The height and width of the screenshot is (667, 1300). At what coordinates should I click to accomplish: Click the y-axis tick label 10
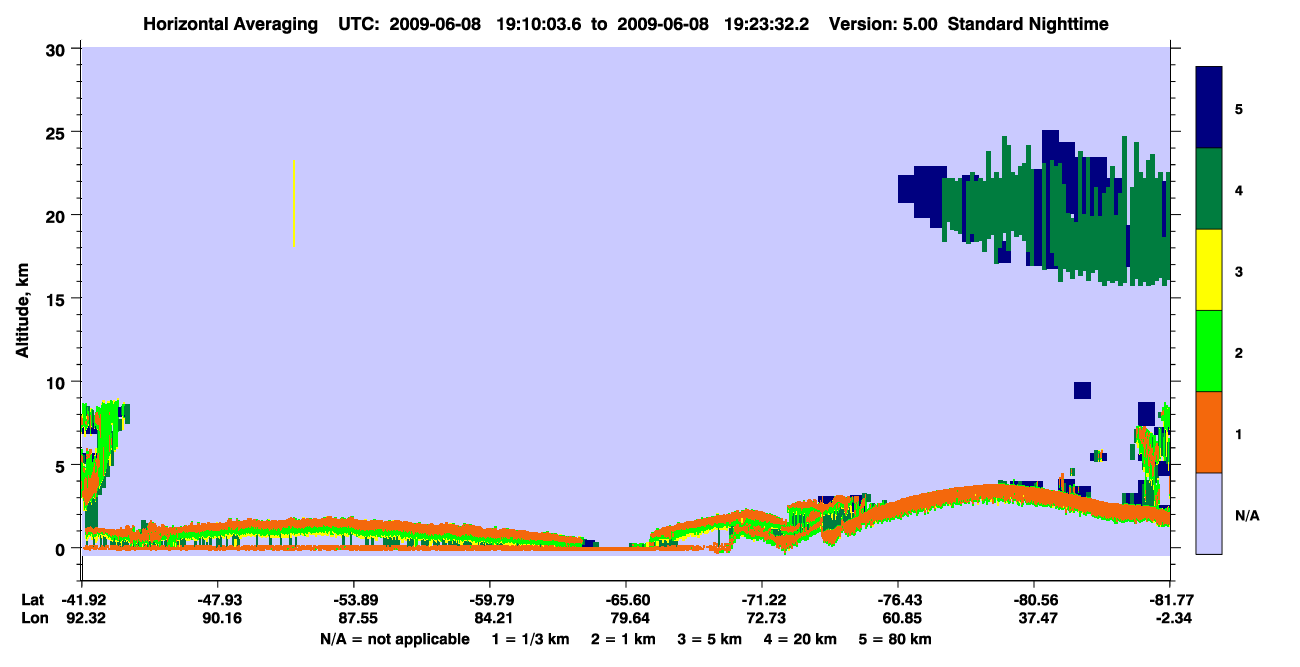58,382
